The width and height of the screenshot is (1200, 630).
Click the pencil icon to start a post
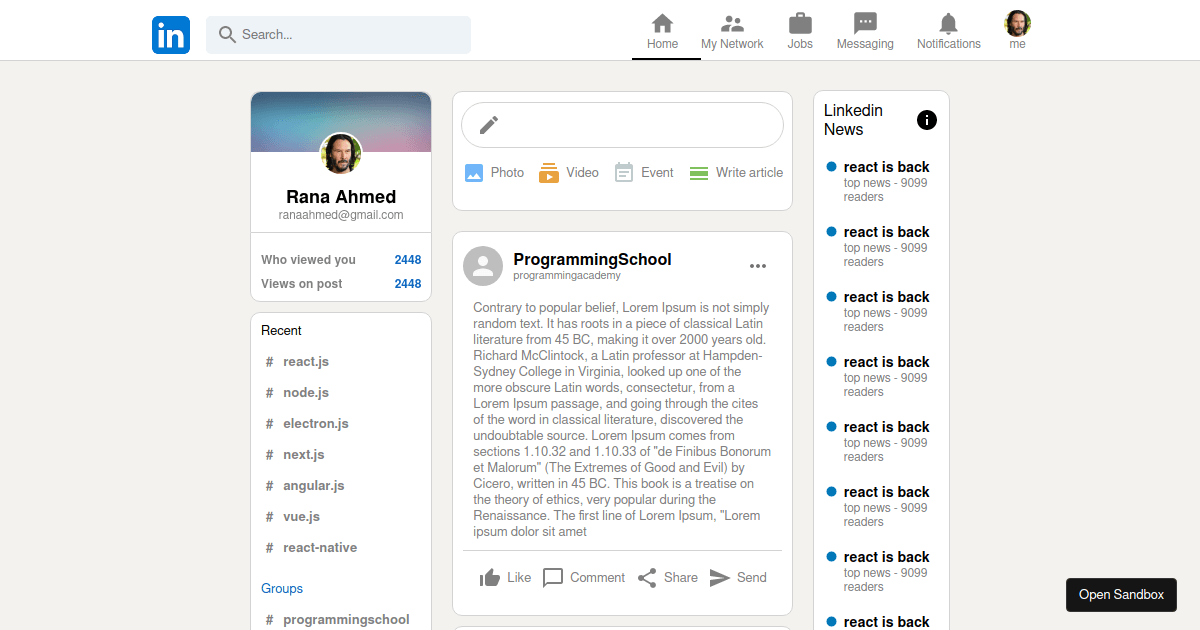(x=488, y=124)
